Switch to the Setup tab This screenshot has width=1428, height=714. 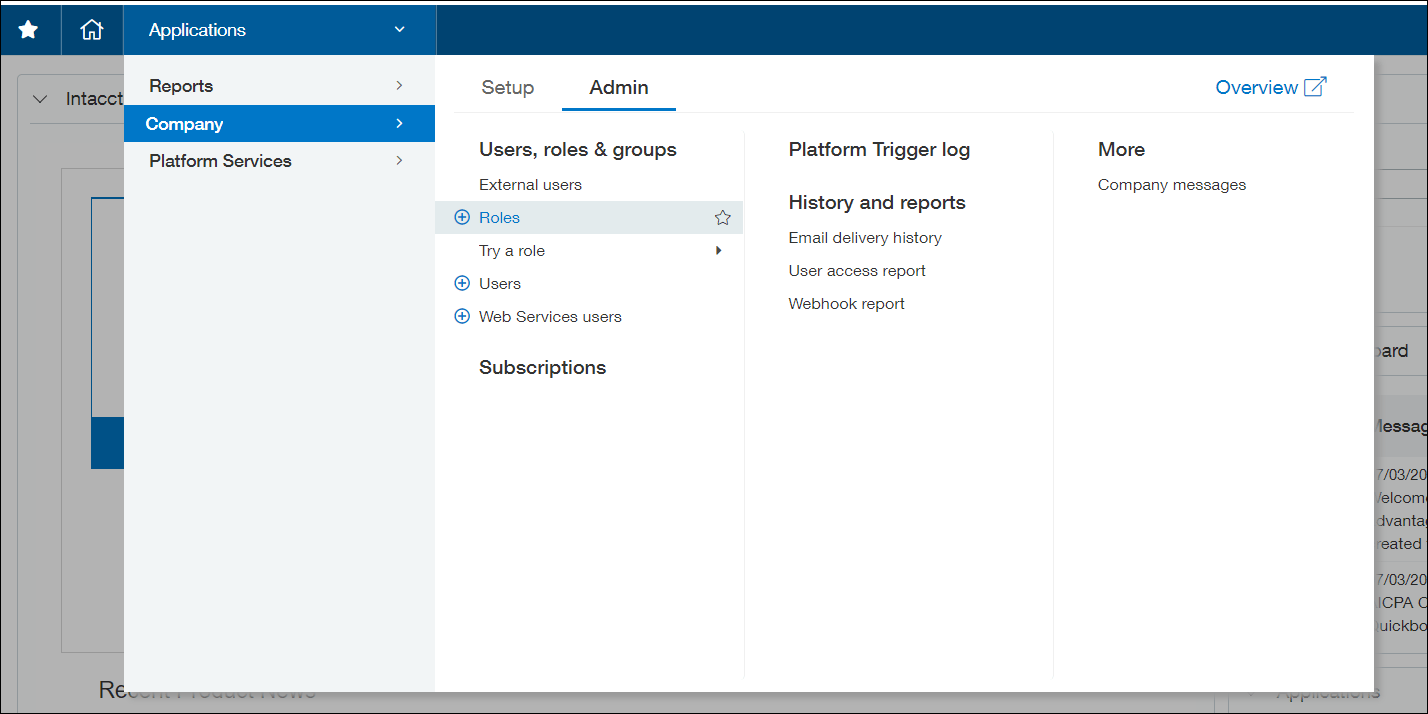507,87
